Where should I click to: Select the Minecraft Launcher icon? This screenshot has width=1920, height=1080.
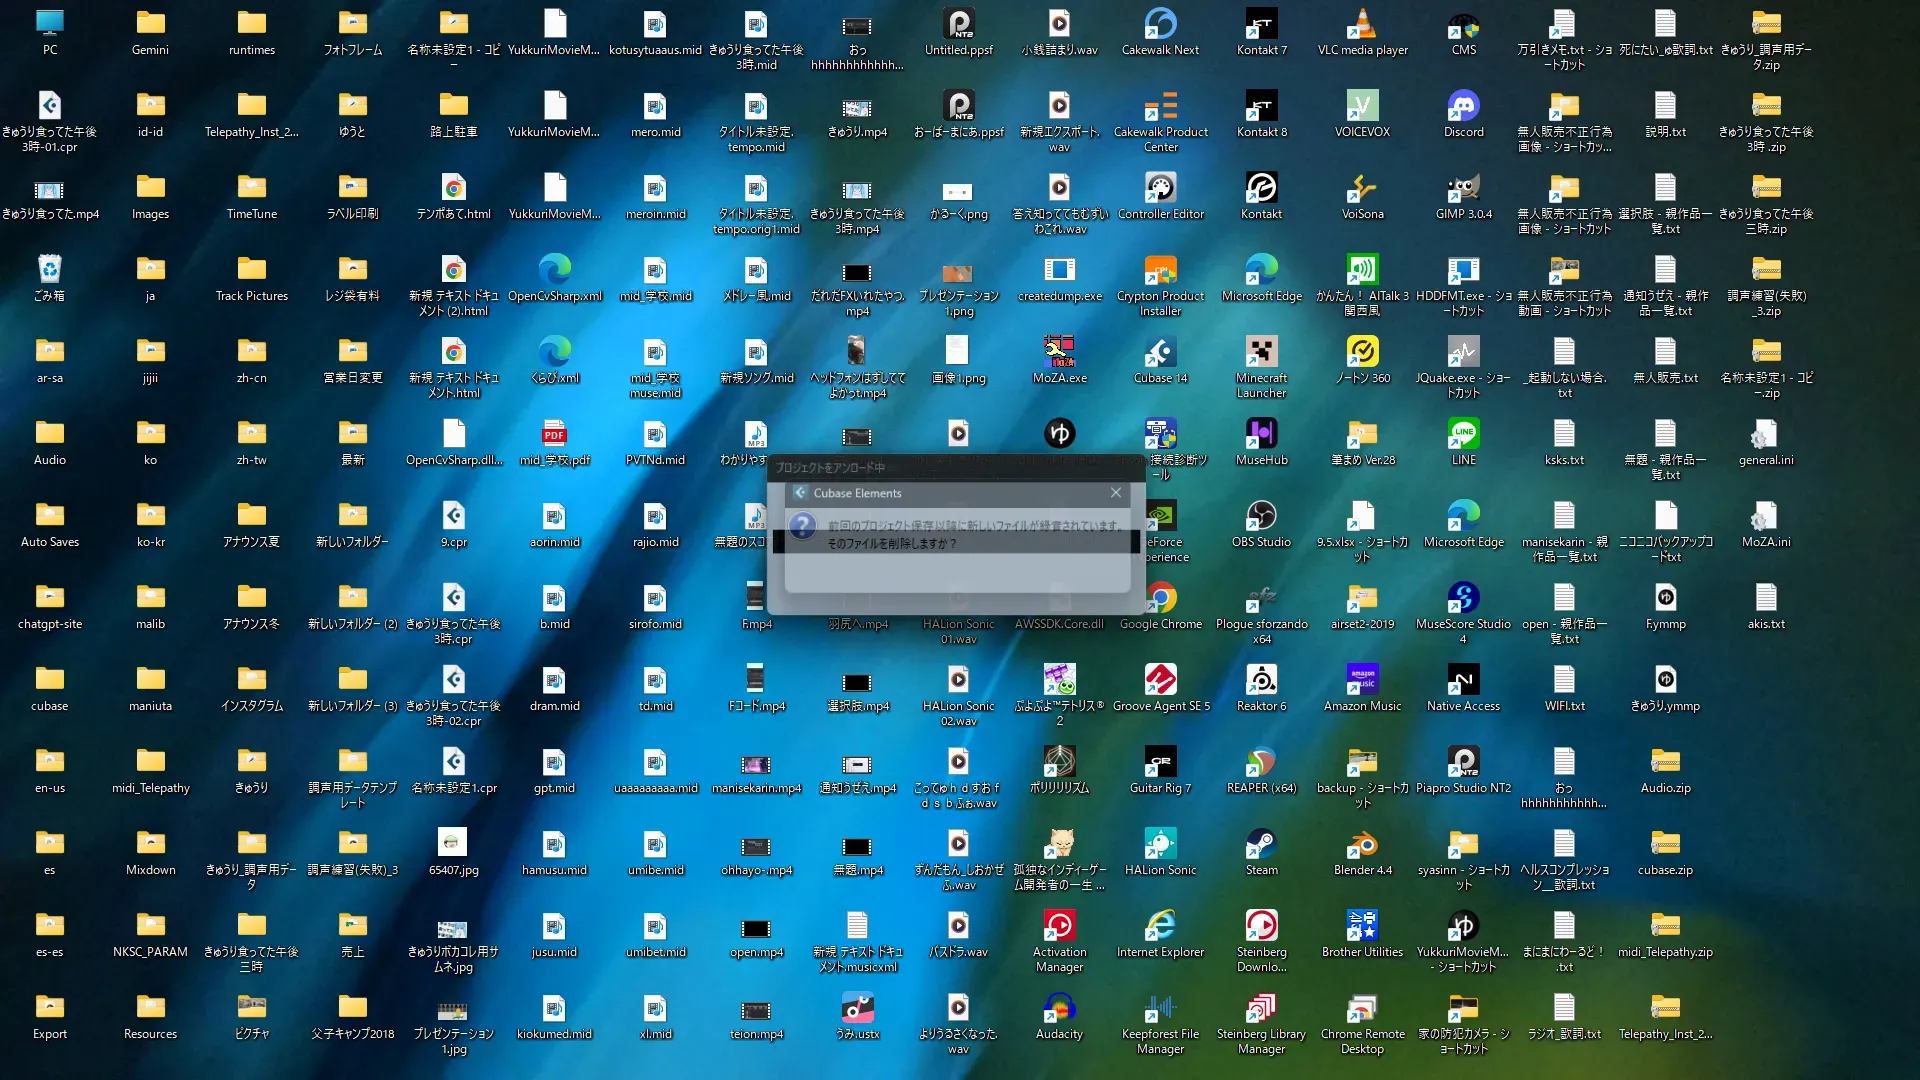(1261, 353)
